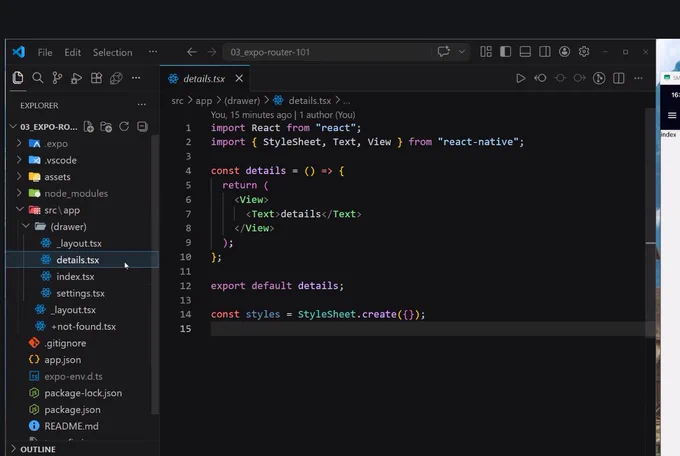The width and height of the screenshot is (680, 456).
Task: Go back with the left arrow
Action: pyautogui.click(x=192, y=52)
